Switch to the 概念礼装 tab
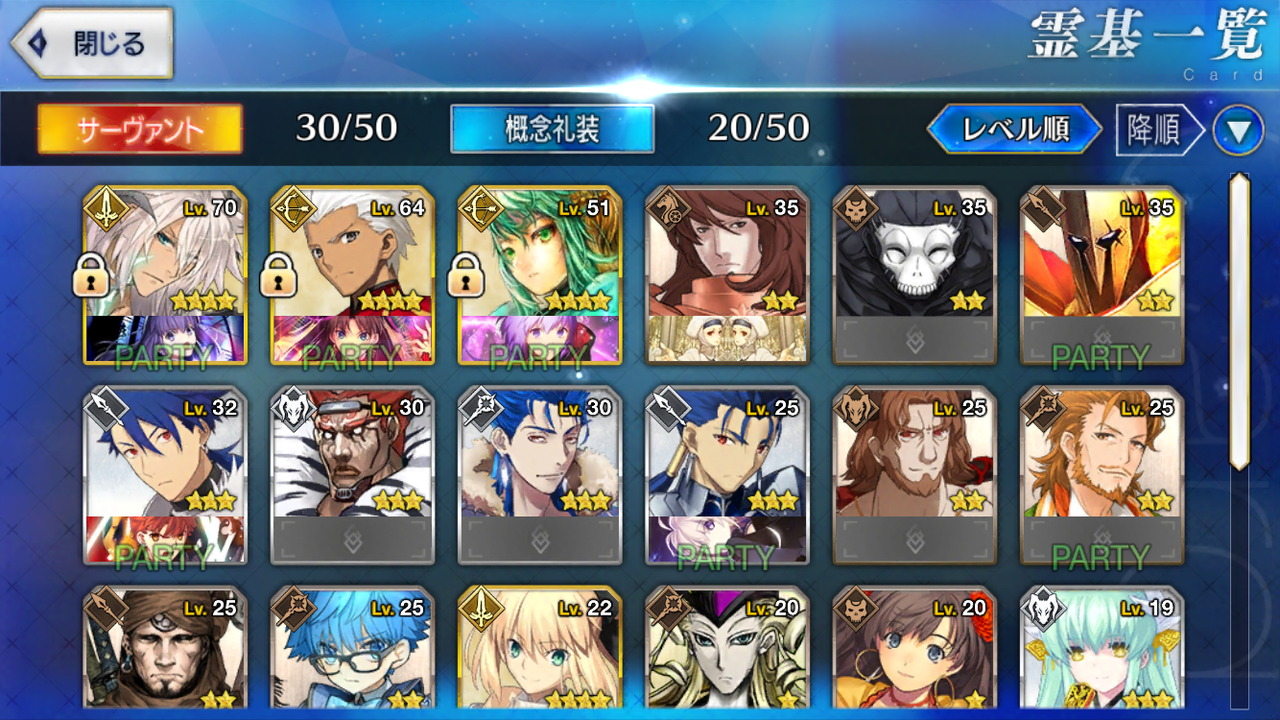Viewport: 1280px width, 720px height. click(x=552, y=129)
